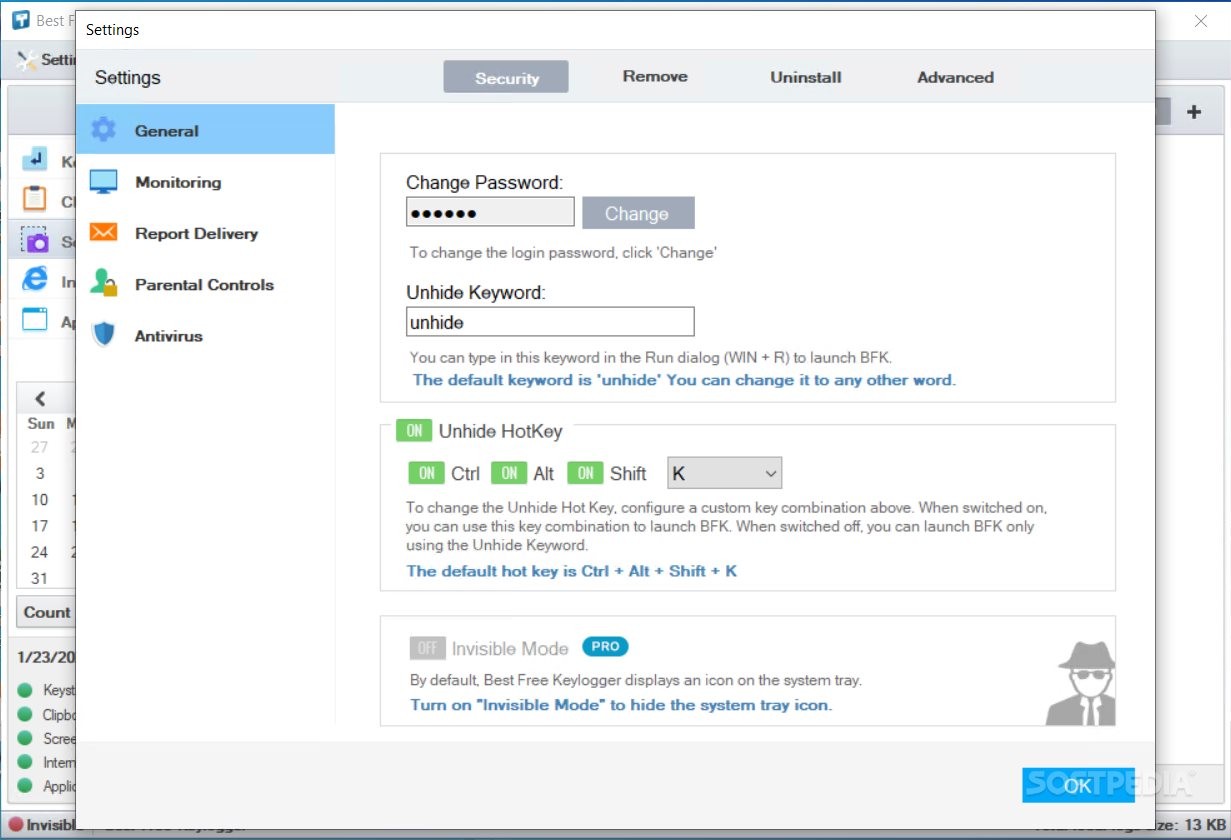Turn on the Invisible Mode switch
The image size is (1231, 840).
tap(427, 648)
